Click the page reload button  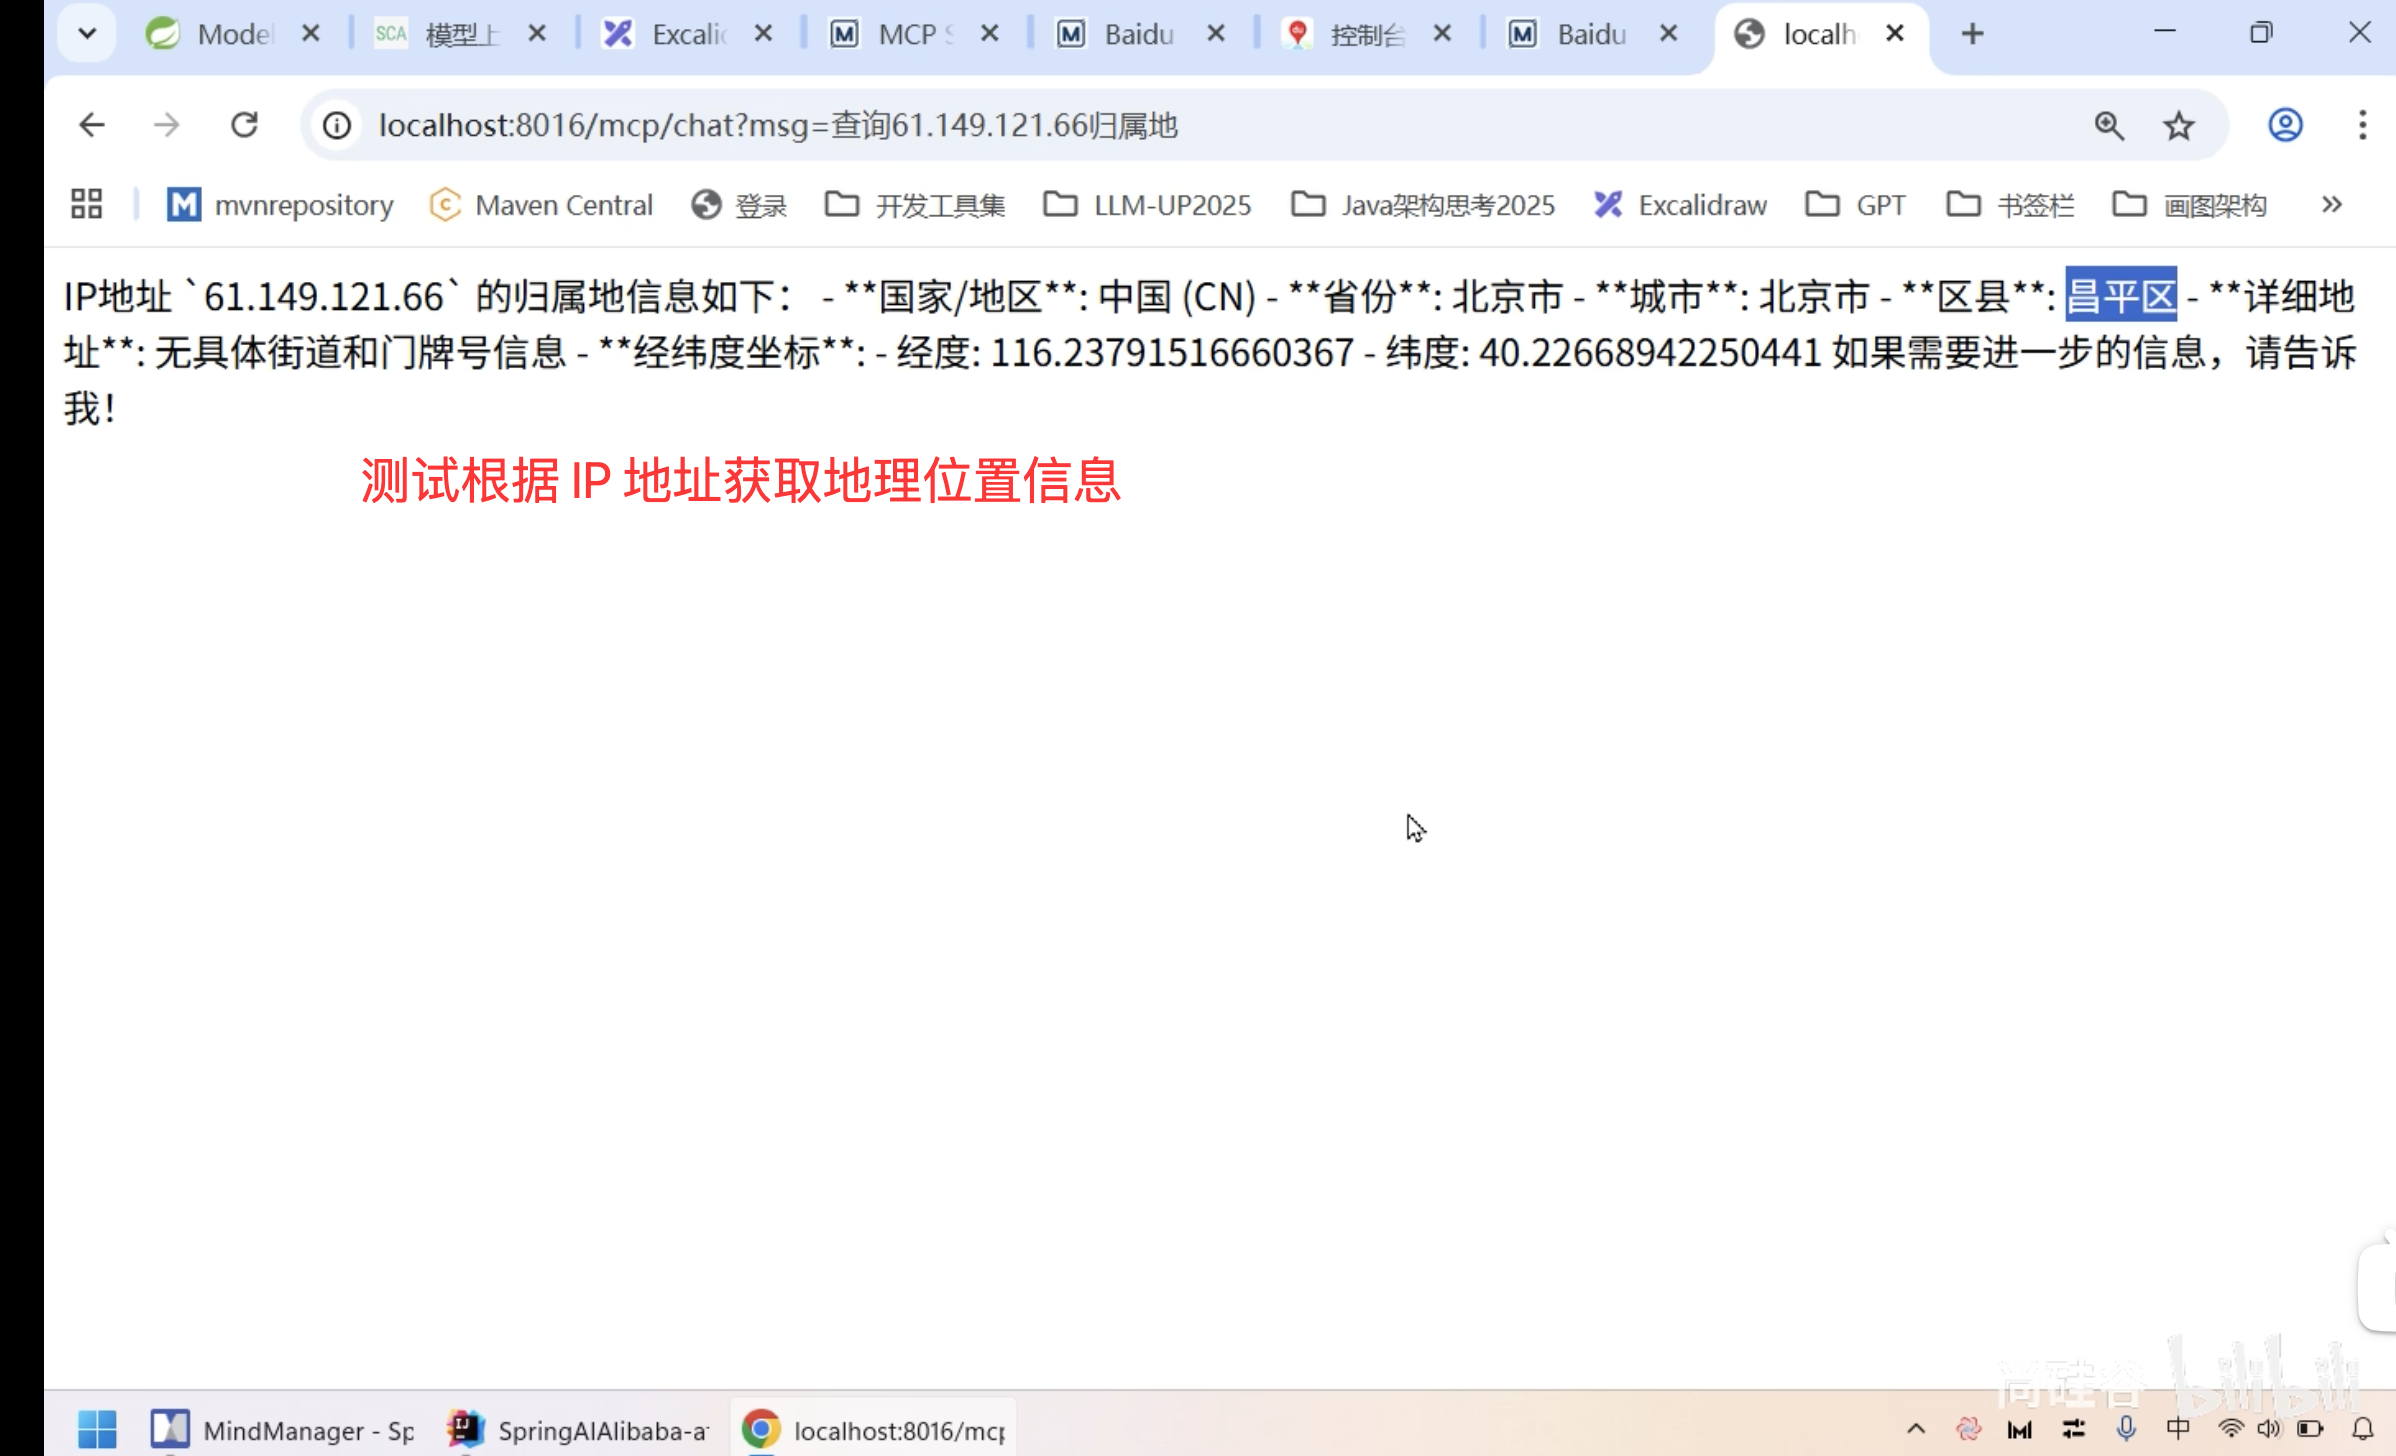[x=245, y=125]
